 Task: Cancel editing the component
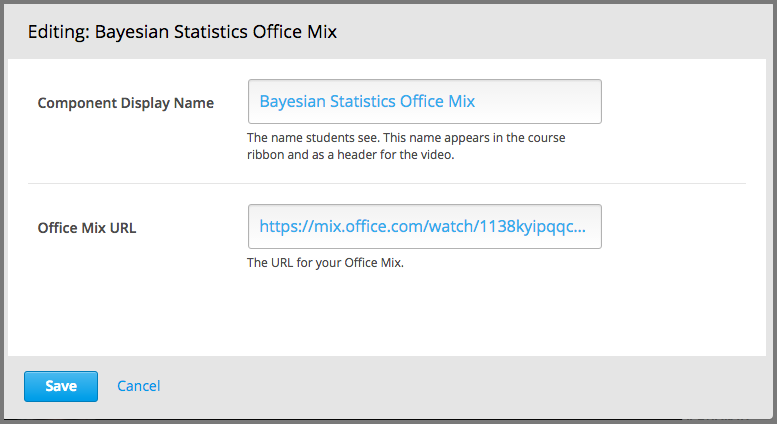click(138, 386)
